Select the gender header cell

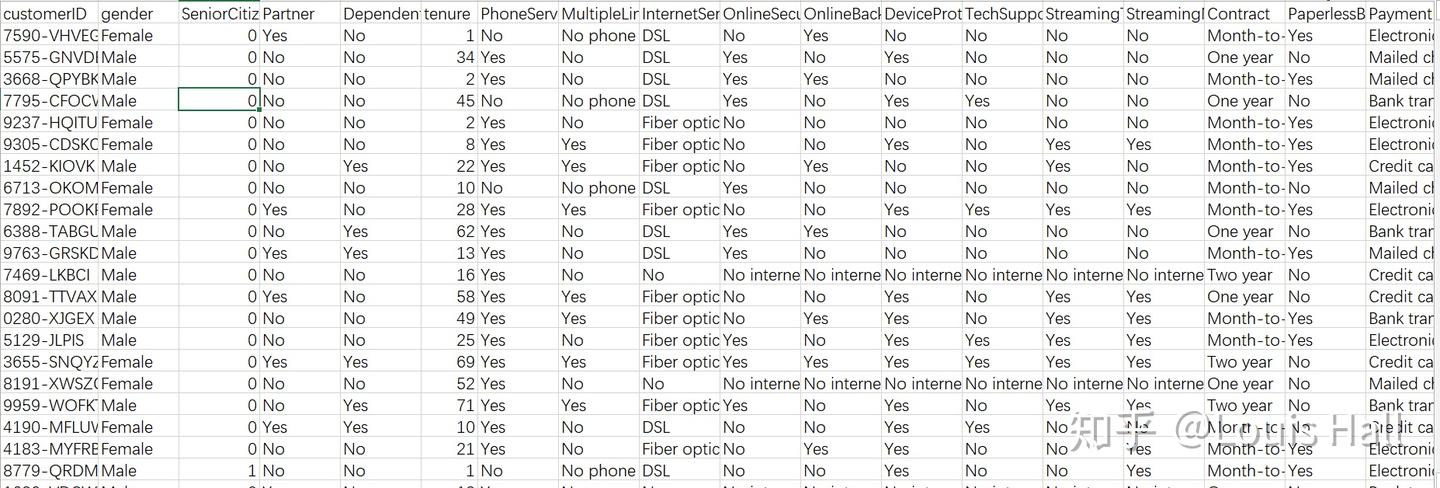[x=138, y=14]
